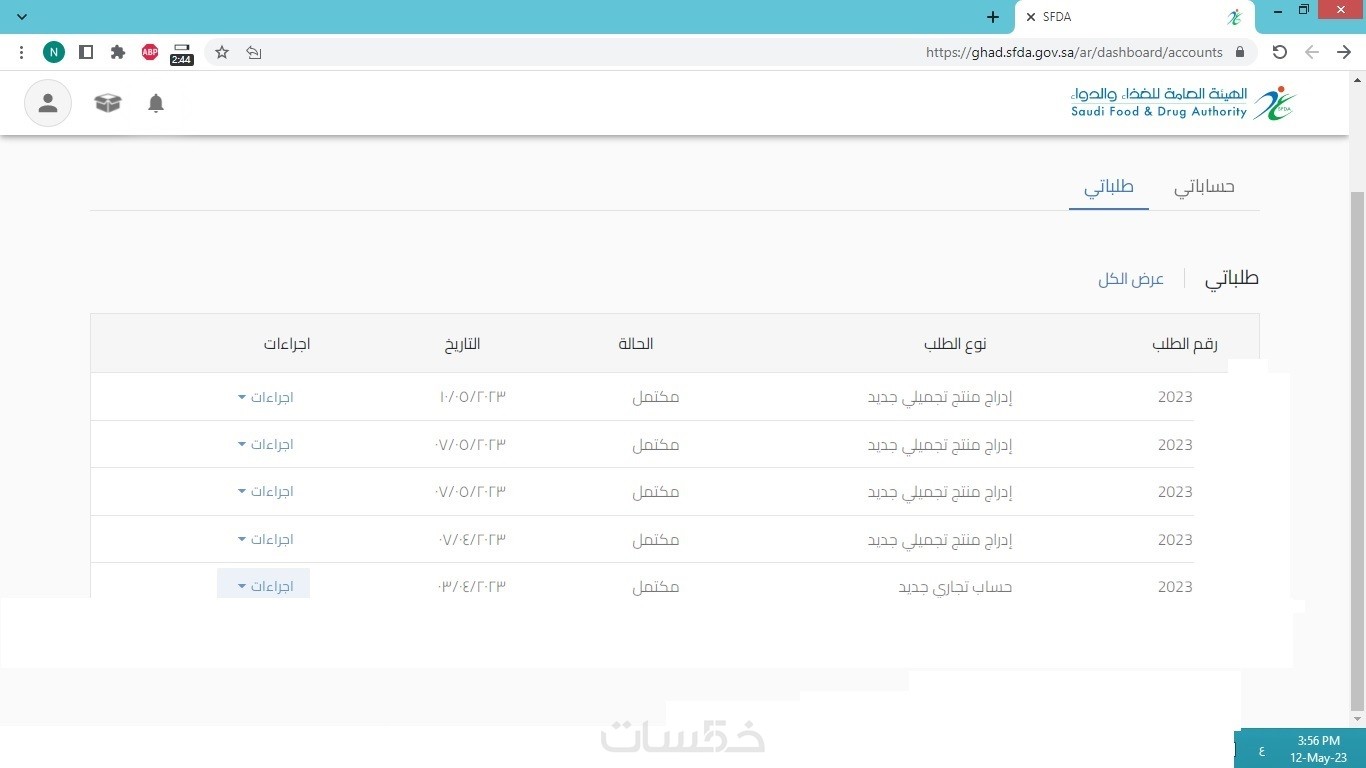
Task: Click the ABP Adblock Plus extension icon
Action: pyautogui.click(x=150, y=52)
